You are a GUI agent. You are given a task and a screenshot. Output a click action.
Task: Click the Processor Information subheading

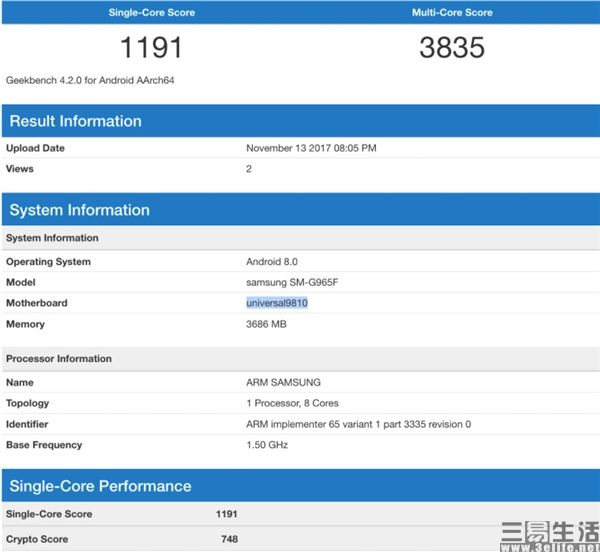click(x=59, y=359)
